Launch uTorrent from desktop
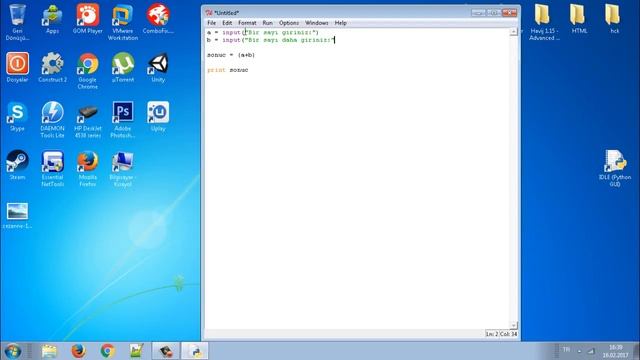The width and height of the screenshot is (640, 360). [x=122, y=68]
